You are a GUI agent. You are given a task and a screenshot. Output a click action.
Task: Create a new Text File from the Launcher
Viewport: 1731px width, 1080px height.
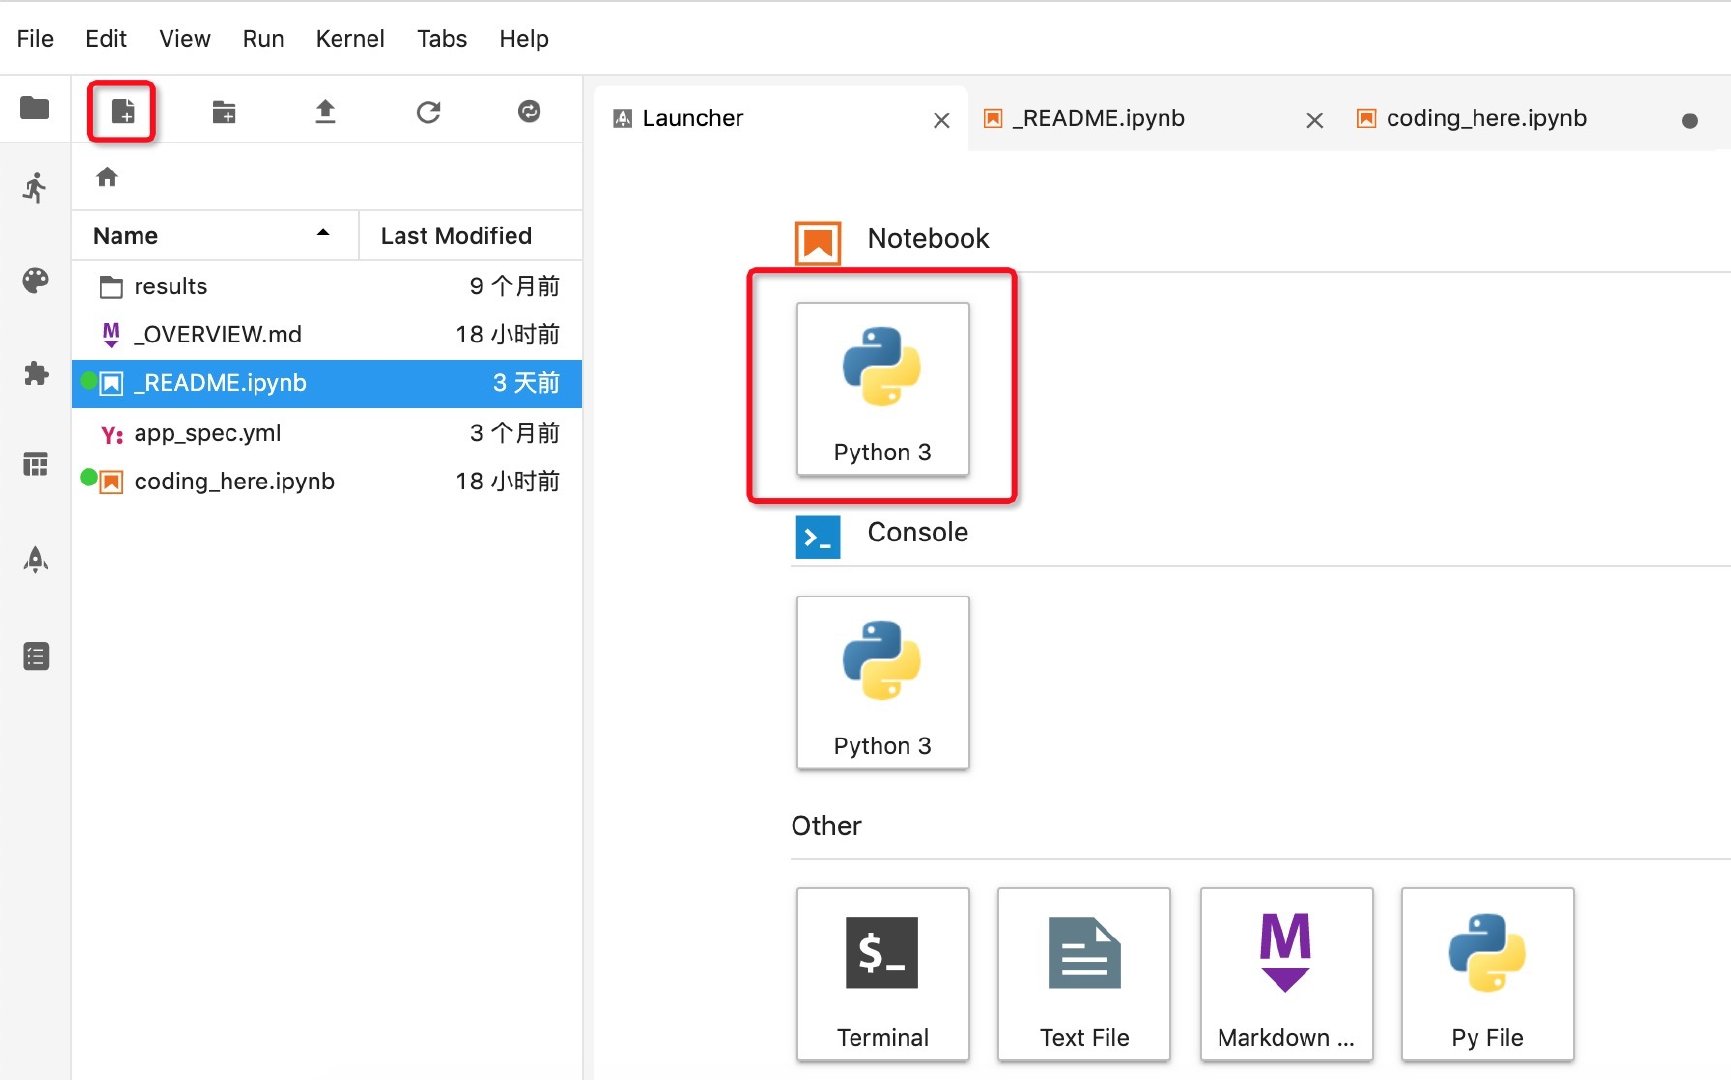point(1084,974)
